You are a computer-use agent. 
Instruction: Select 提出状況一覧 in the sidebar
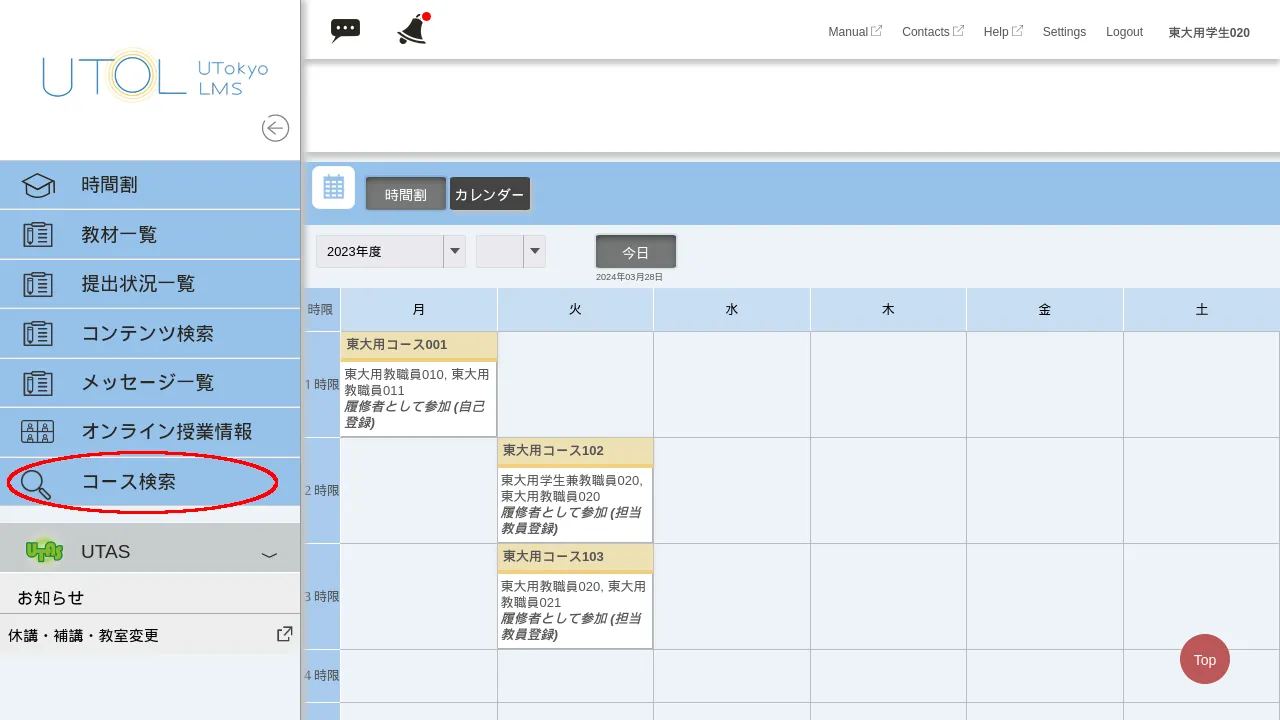138,284
